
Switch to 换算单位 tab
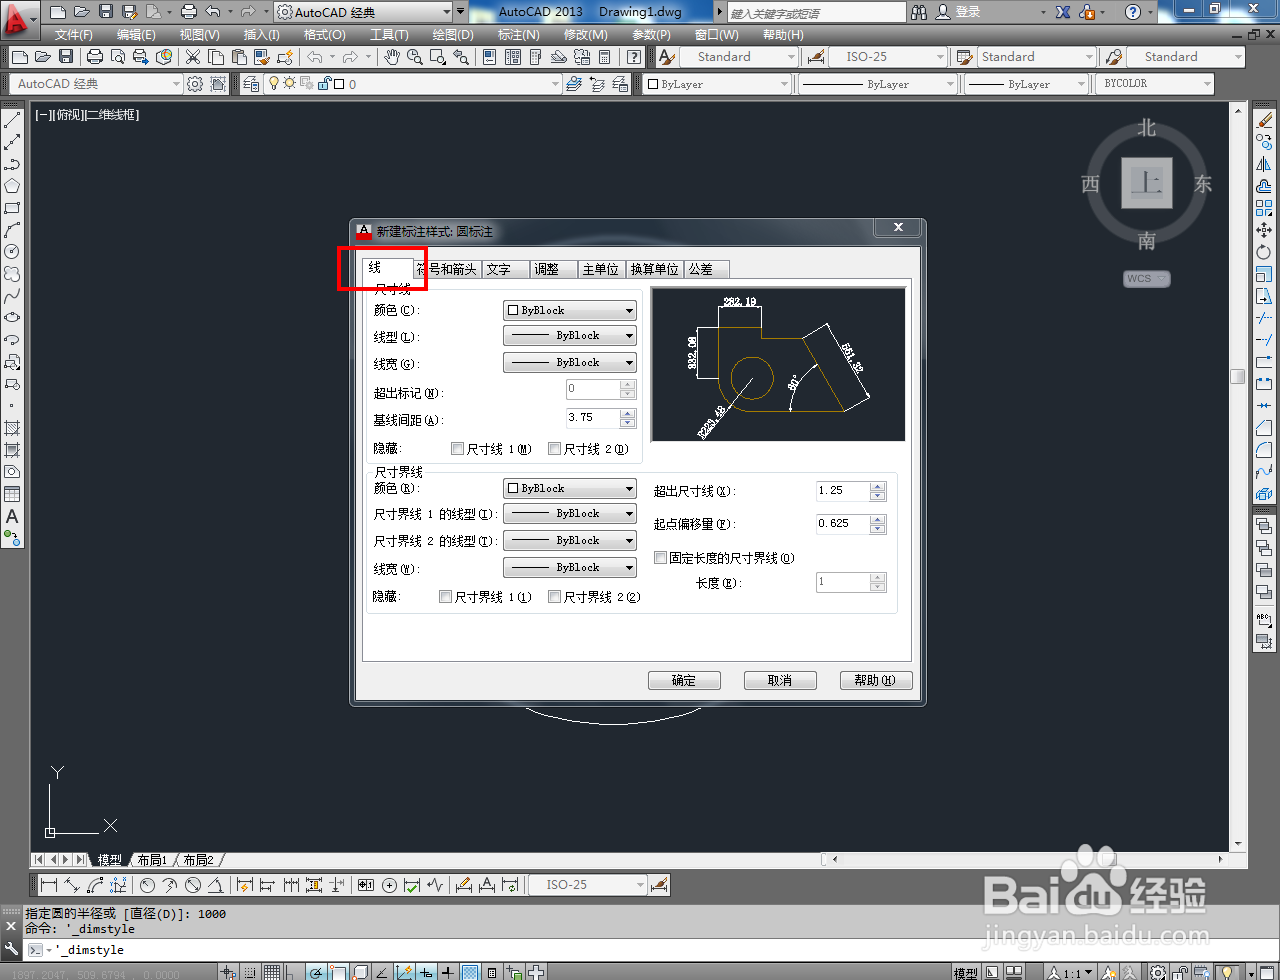click(655, 269)
